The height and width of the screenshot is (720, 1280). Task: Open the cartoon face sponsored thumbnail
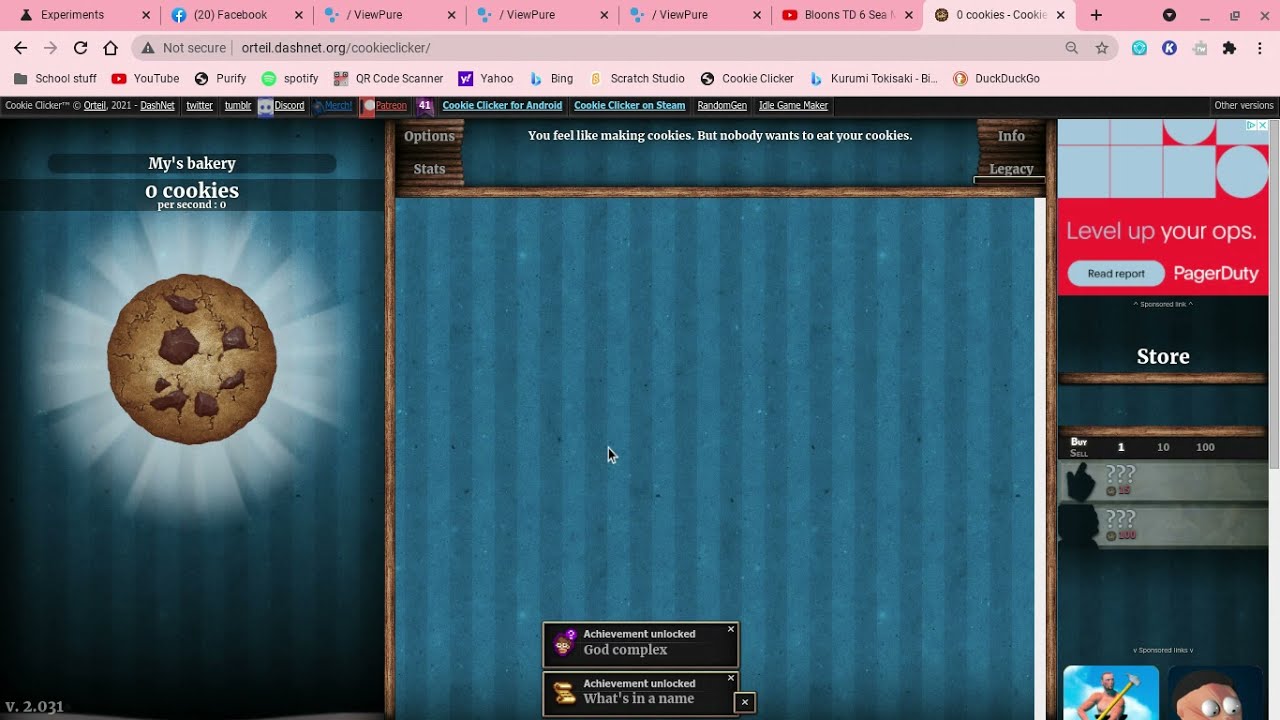(1216, 693)
